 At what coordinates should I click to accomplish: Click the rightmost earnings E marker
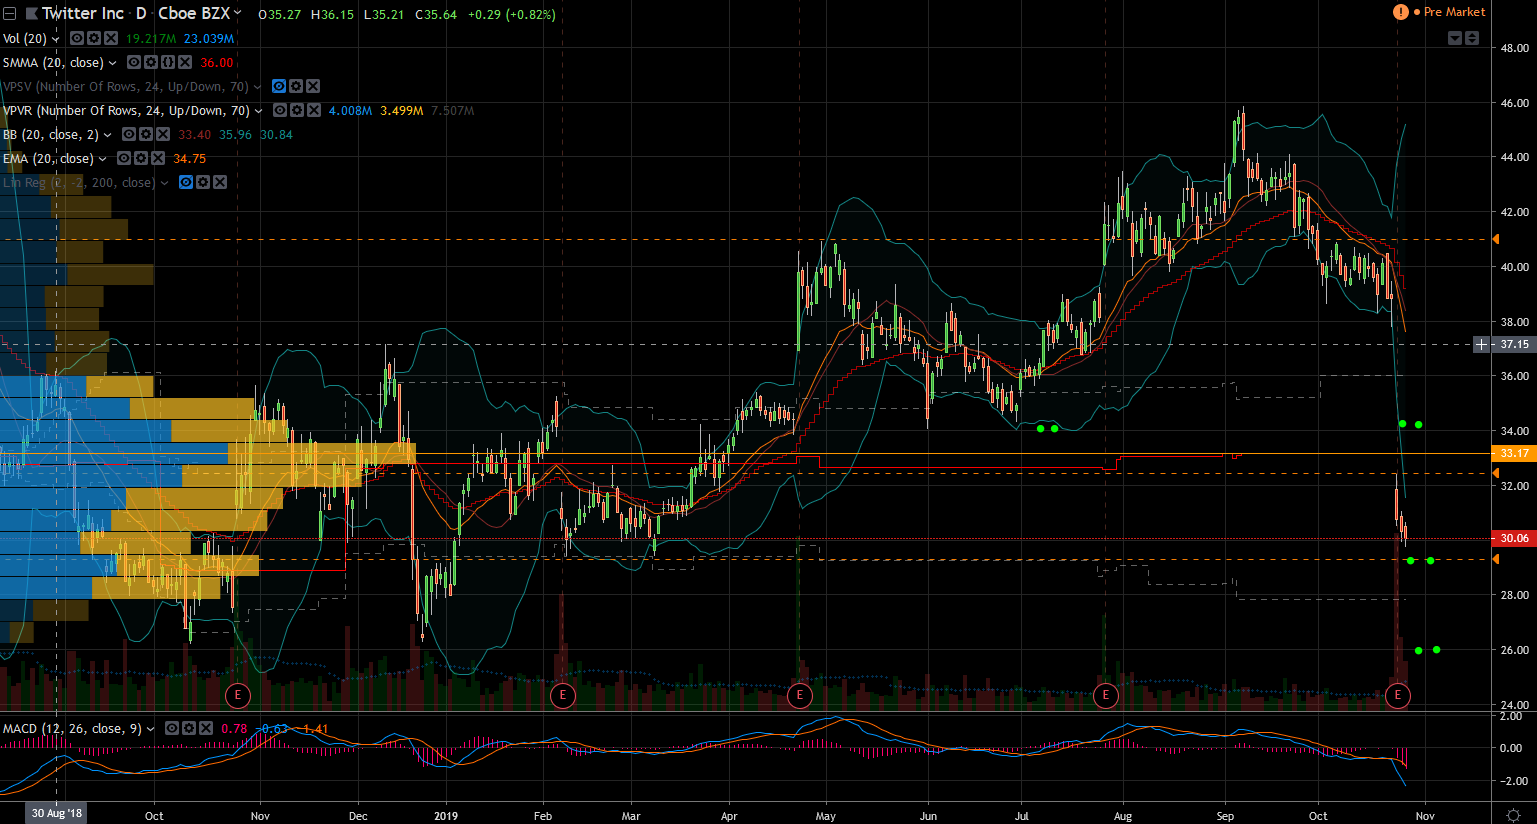coord(1397,695)
